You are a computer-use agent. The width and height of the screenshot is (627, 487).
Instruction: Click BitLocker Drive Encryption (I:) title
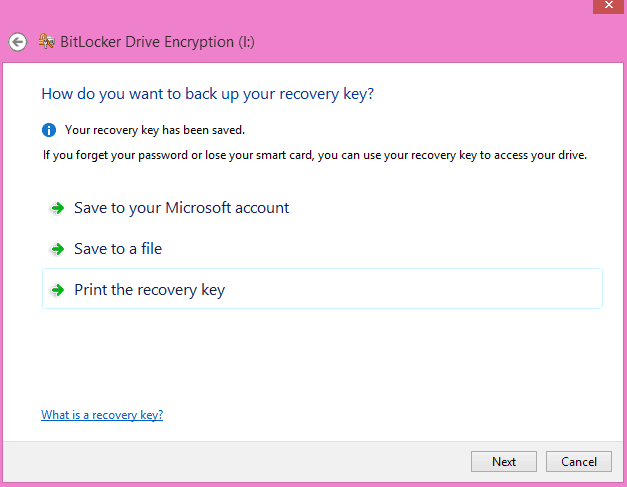click(x=157, y=42)
